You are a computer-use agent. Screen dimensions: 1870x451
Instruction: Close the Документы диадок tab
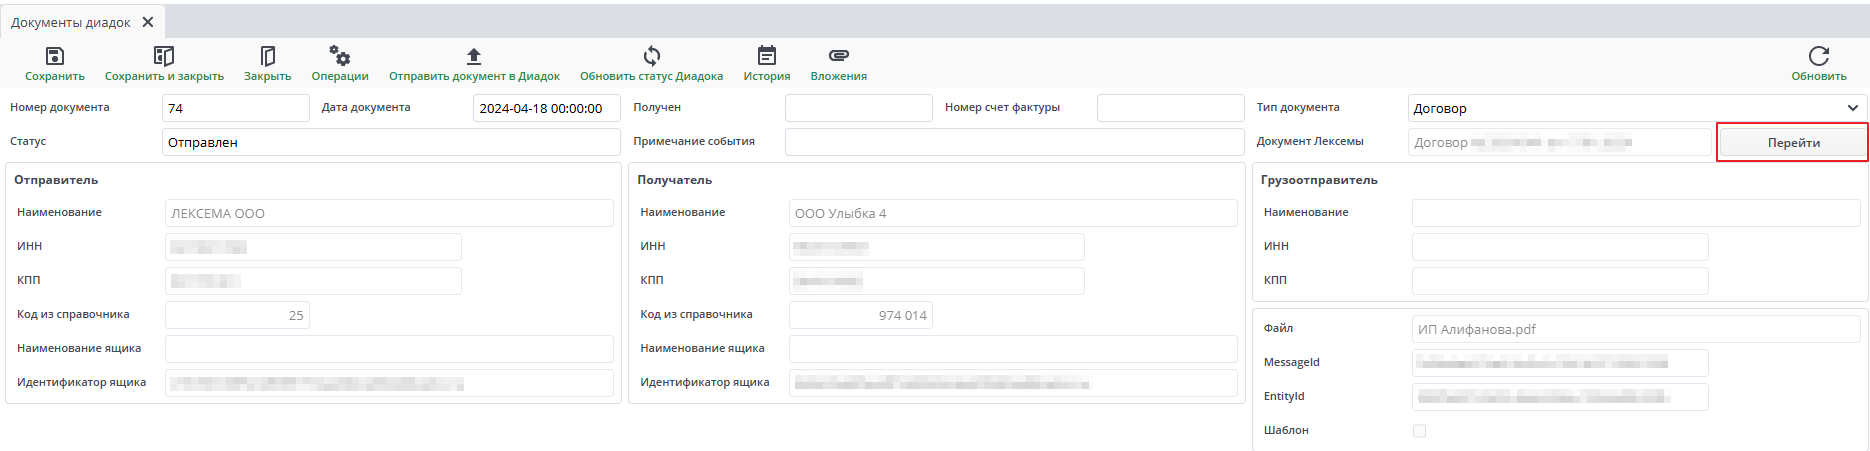point(148,22)
